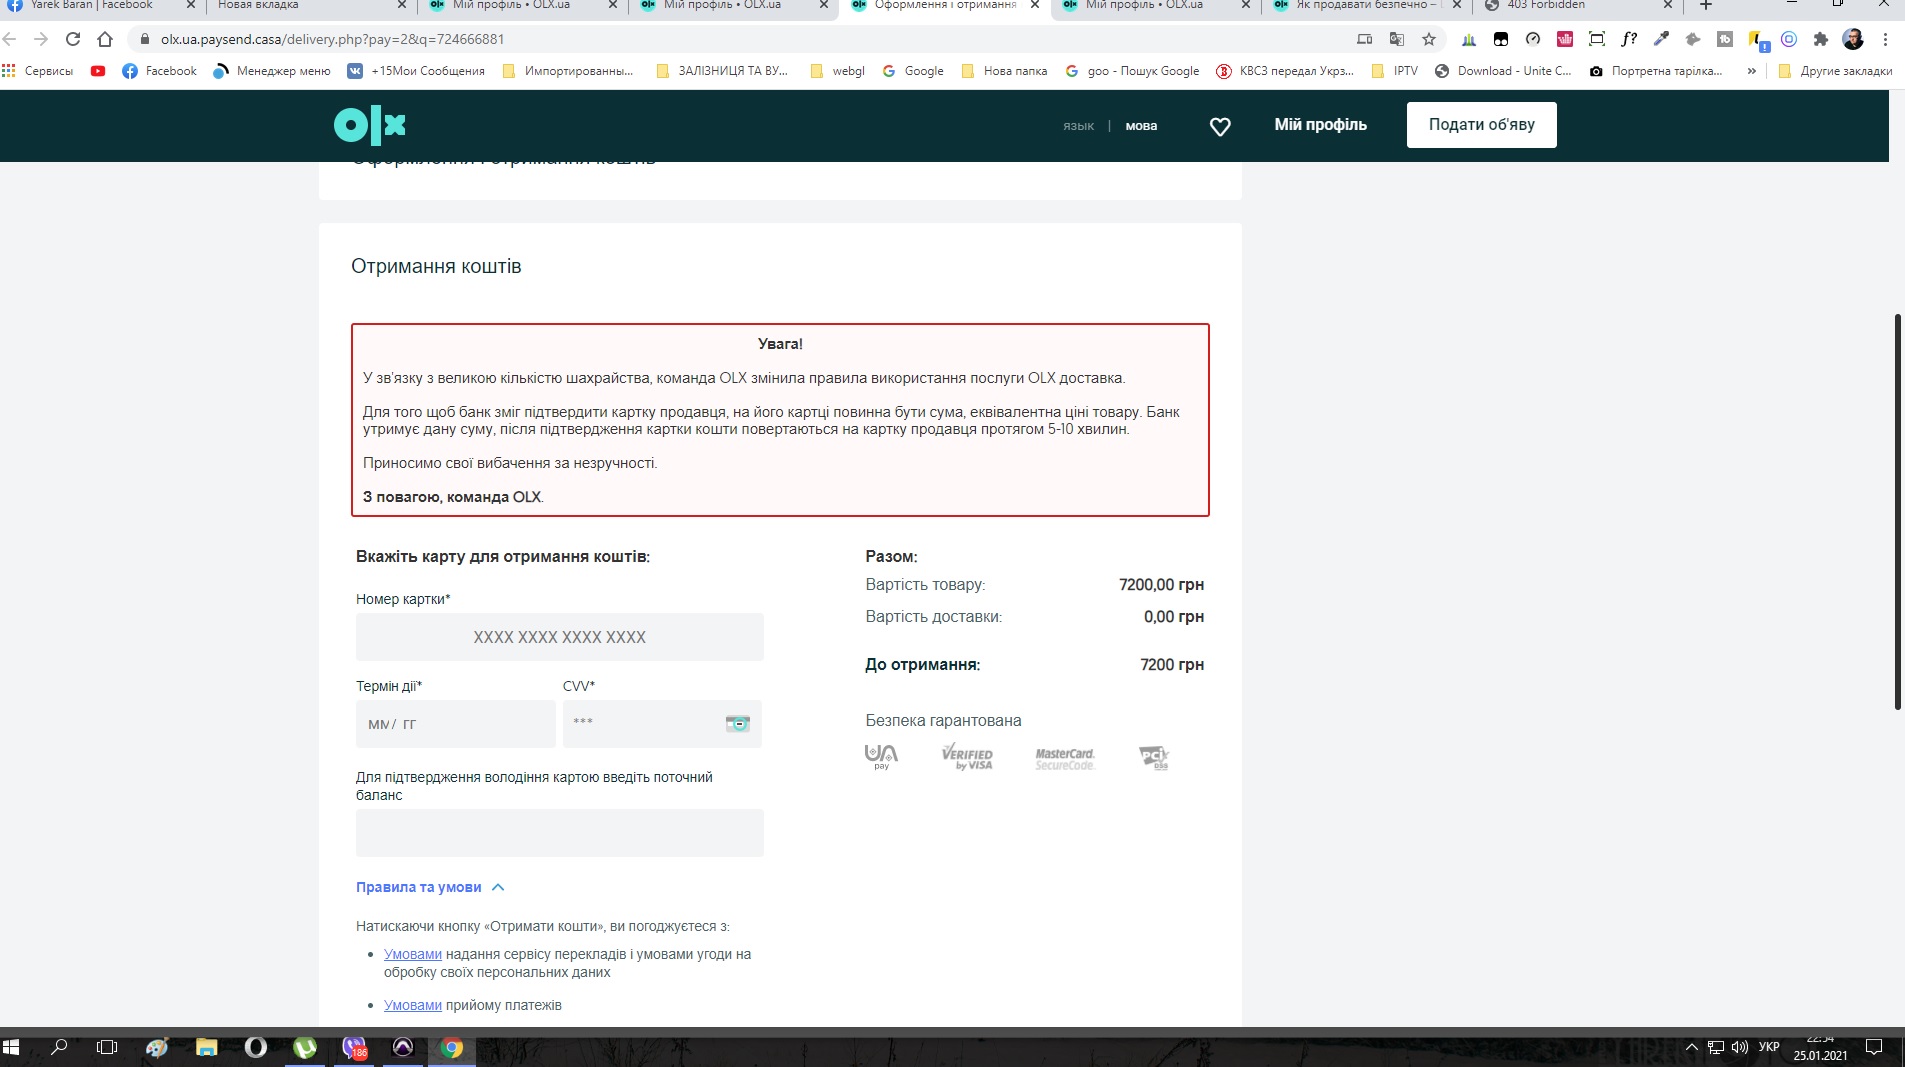Open ЗАЛІЗНИЦЯ ТА ВУ... bookmarks folder
The width and height of the screenshot is (1905, 1067).
click(x=722, y=71)
